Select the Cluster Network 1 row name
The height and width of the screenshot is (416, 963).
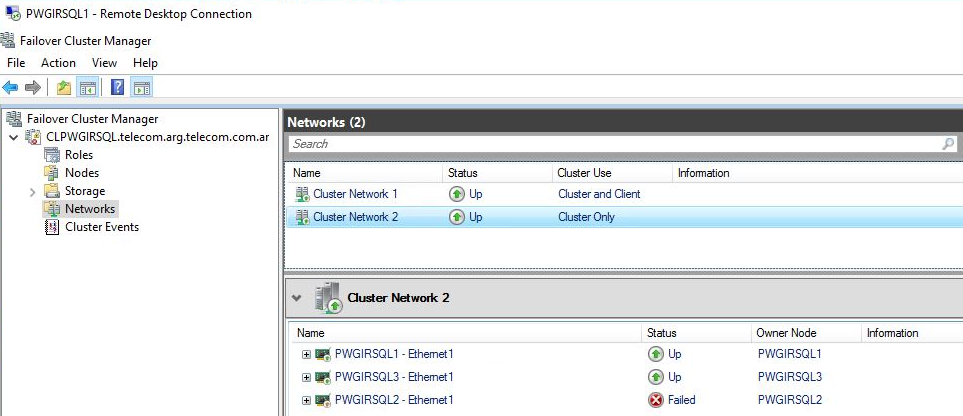pos(356,194)
